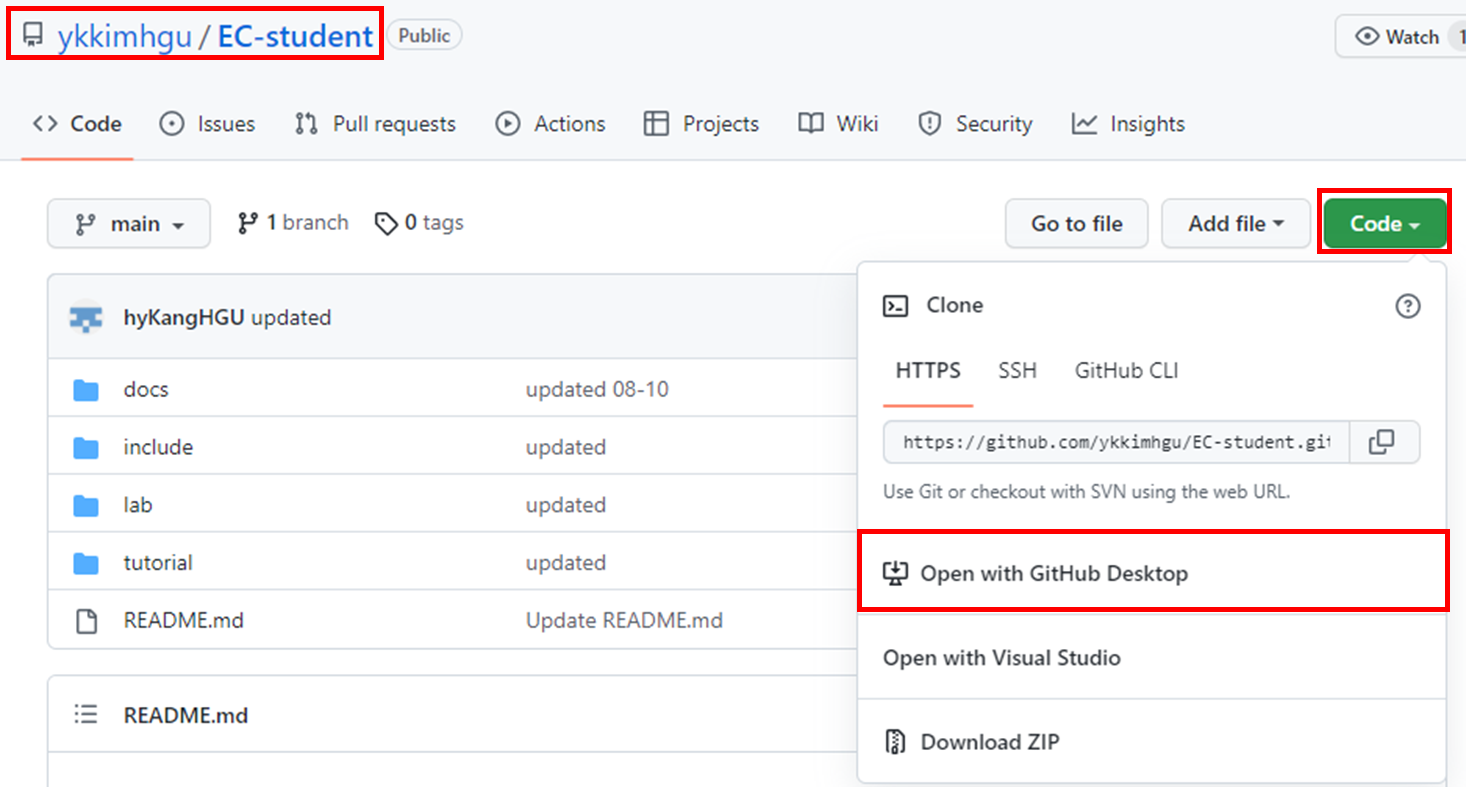Click the README table of contents icon
The width and height of the screenshot is (1466, 787).
(x=87, y=715)
